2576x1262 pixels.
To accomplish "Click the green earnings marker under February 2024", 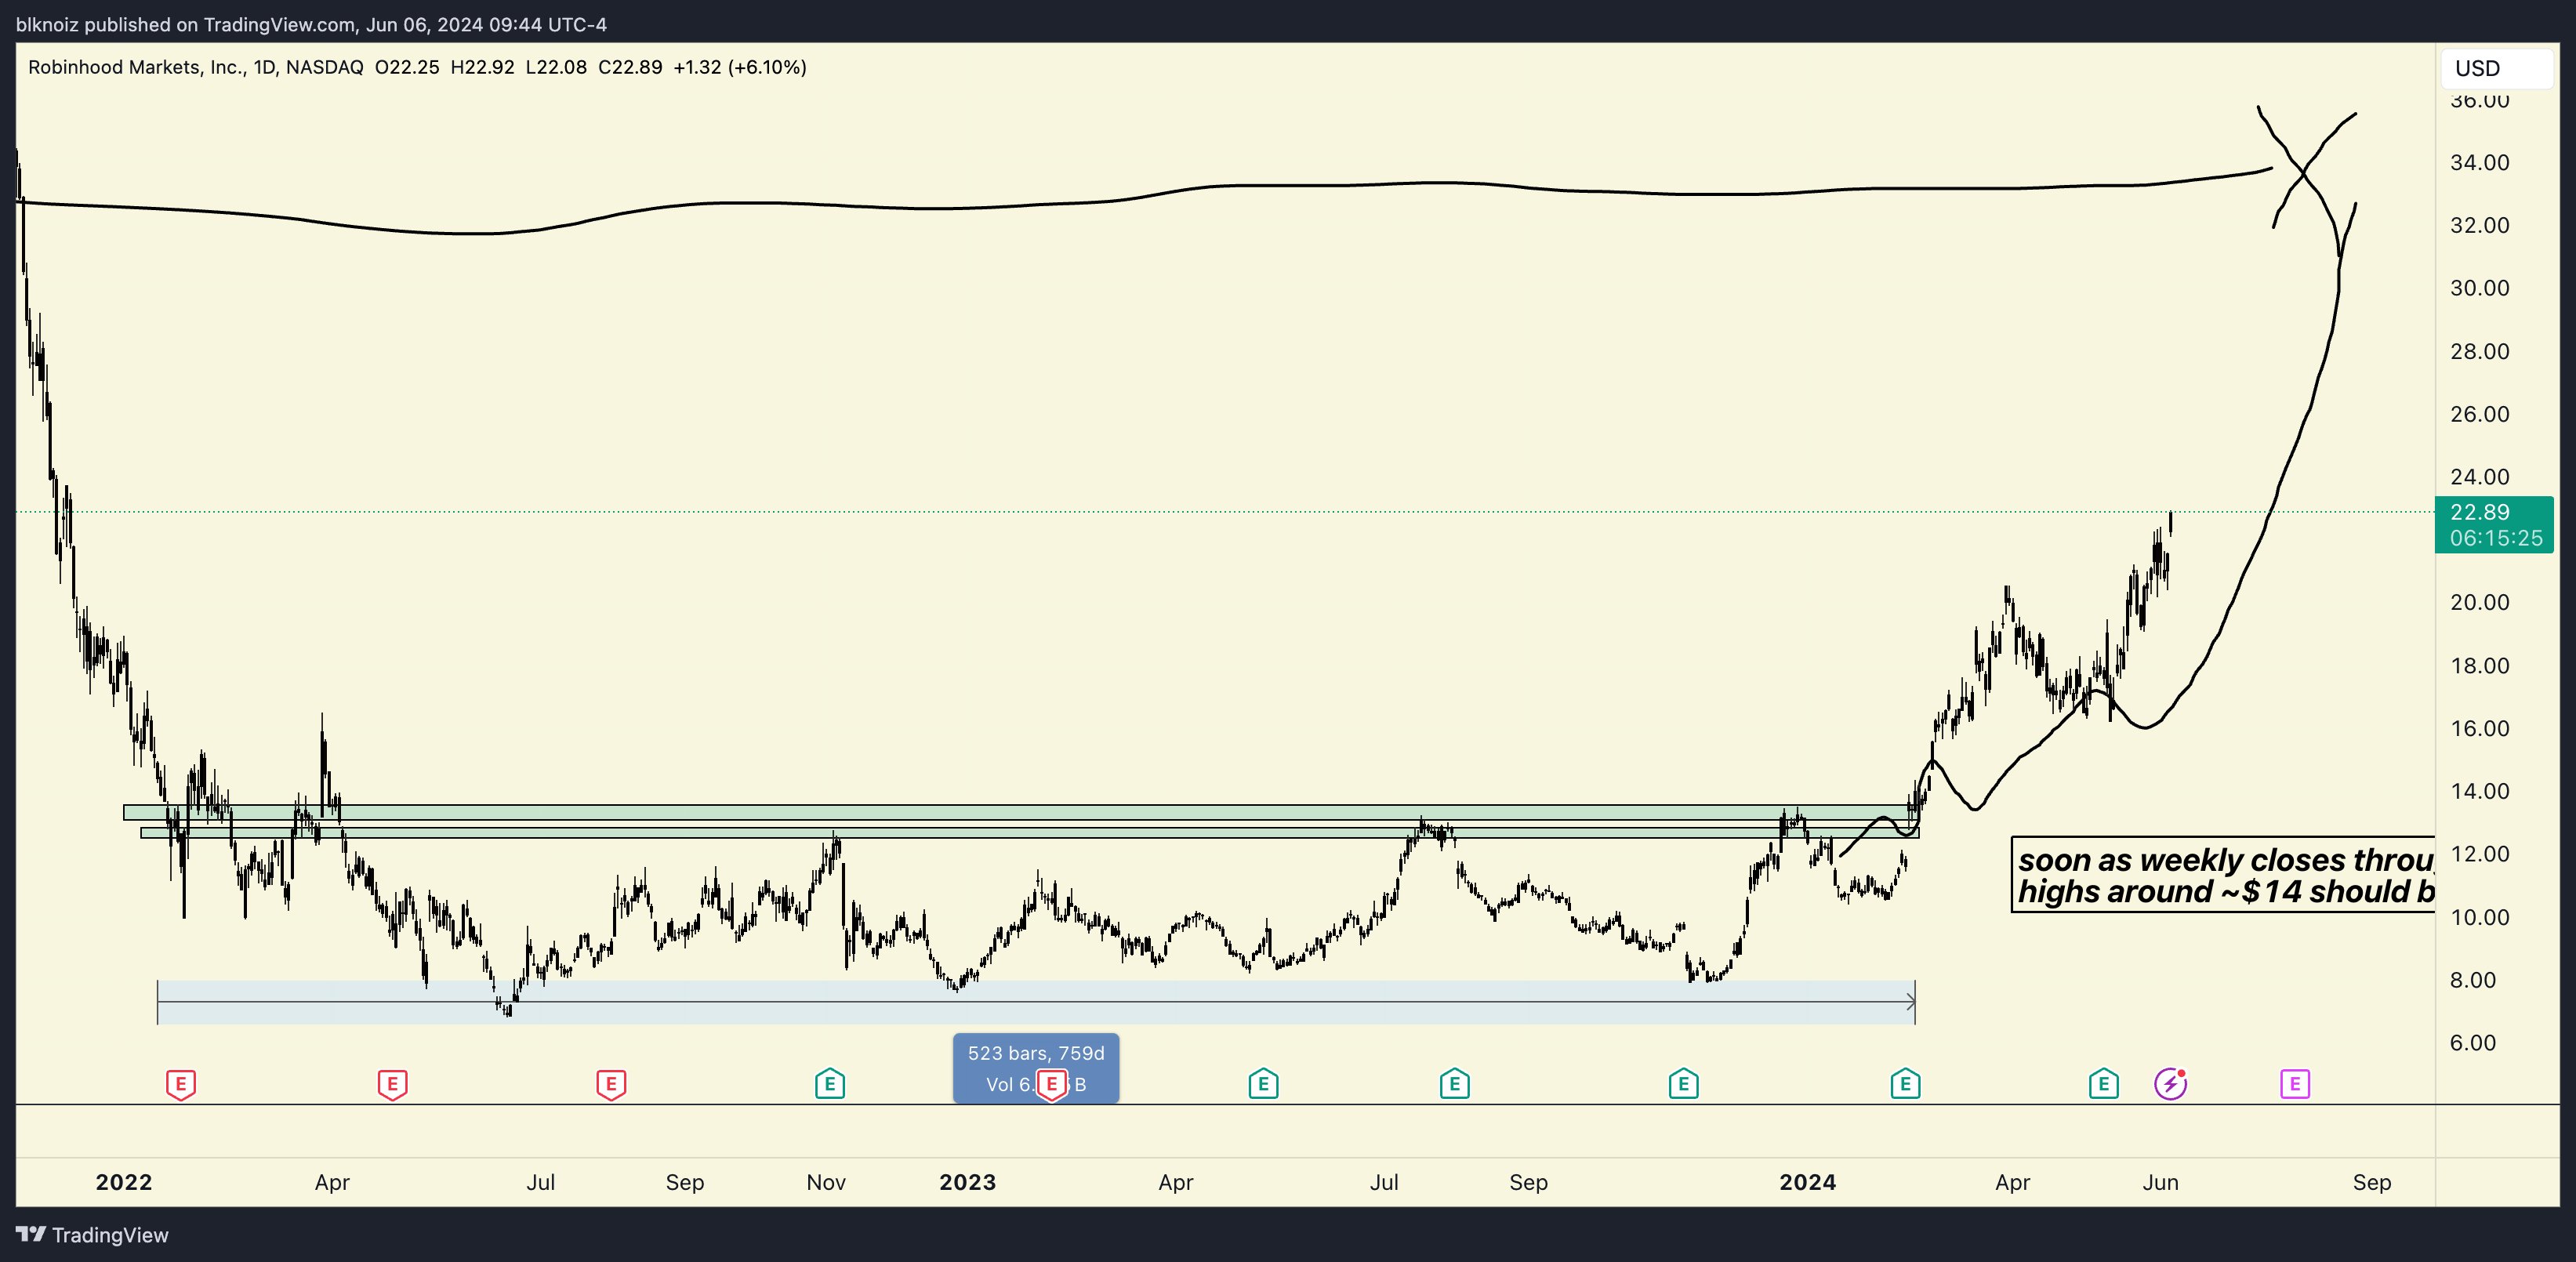I will 1905,1084.
